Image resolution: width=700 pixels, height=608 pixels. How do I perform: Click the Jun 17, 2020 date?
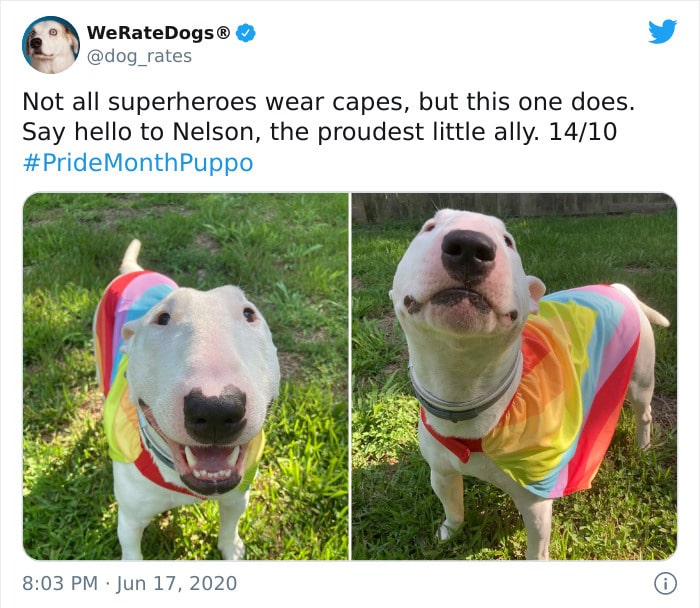[177, 583]
